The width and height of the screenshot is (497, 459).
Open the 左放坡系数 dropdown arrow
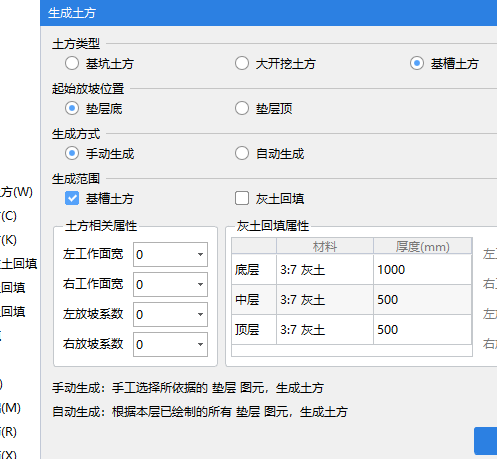[x=200, y=315]
